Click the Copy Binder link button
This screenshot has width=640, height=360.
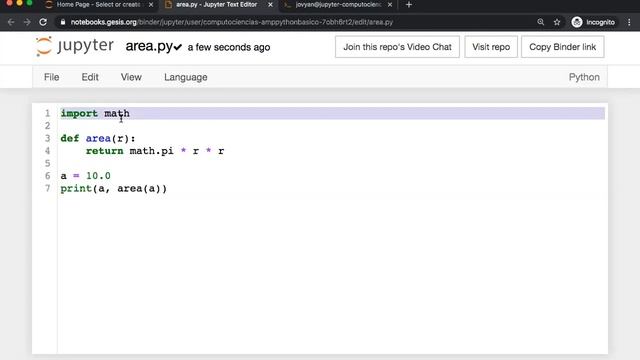pos(562,47)
